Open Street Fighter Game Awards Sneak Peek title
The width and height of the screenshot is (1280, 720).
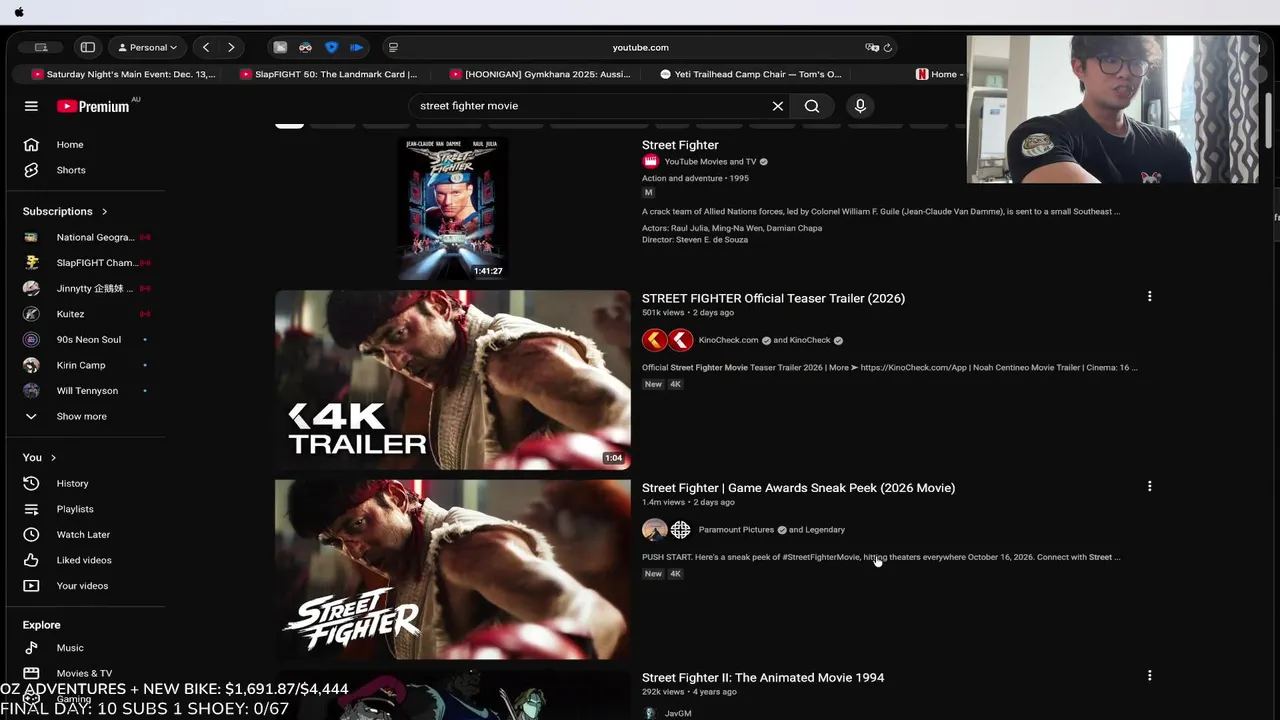pyautogui.click(x=798, y=488)
